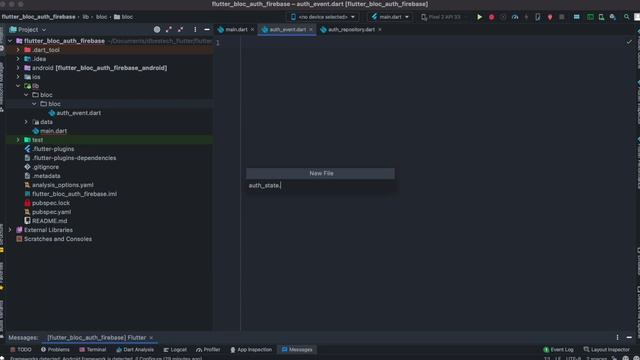Run the app with the green play button
640x360 pixels.
coord(480,17)
